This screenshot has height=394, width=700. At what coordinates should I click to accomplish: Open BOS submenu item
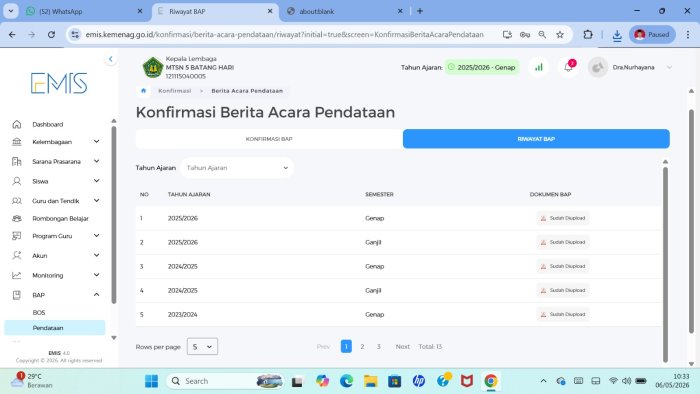click(39, 313)
